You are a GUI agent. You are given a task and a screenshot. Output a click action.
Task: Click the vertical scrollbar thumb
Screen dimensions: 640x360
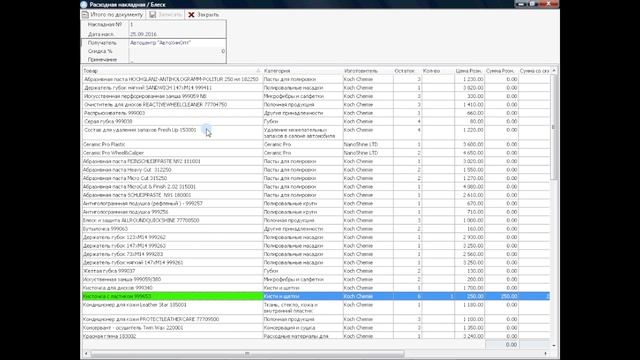click(554, 127)
